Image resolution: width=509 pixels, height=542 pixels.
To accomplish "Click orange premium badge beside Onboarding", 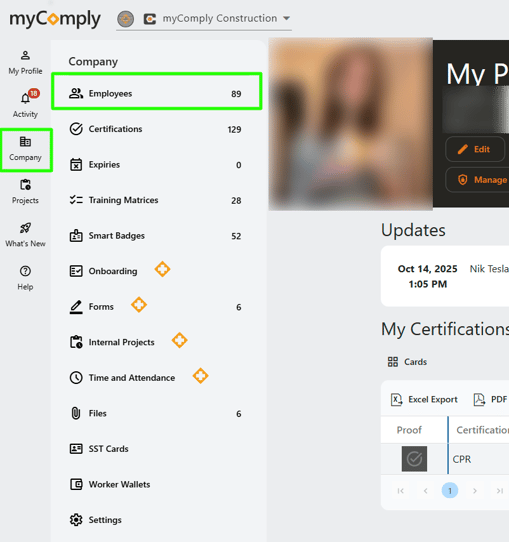I will tap(162, 269).
